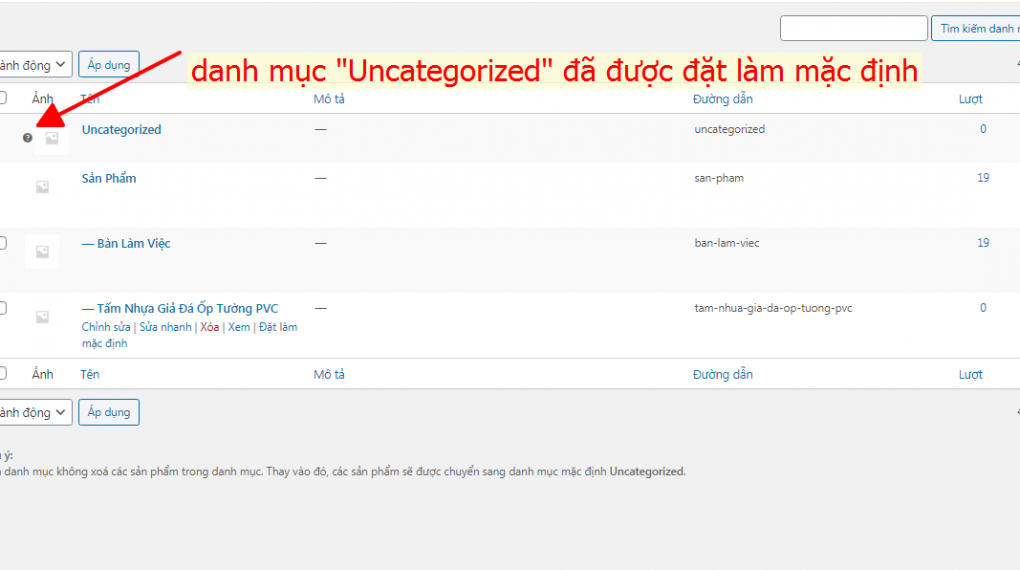Click the Tấm Nhựa Giả Đá image placeholder
Screen dimensions: 1020x570
(x=42, y=317)
